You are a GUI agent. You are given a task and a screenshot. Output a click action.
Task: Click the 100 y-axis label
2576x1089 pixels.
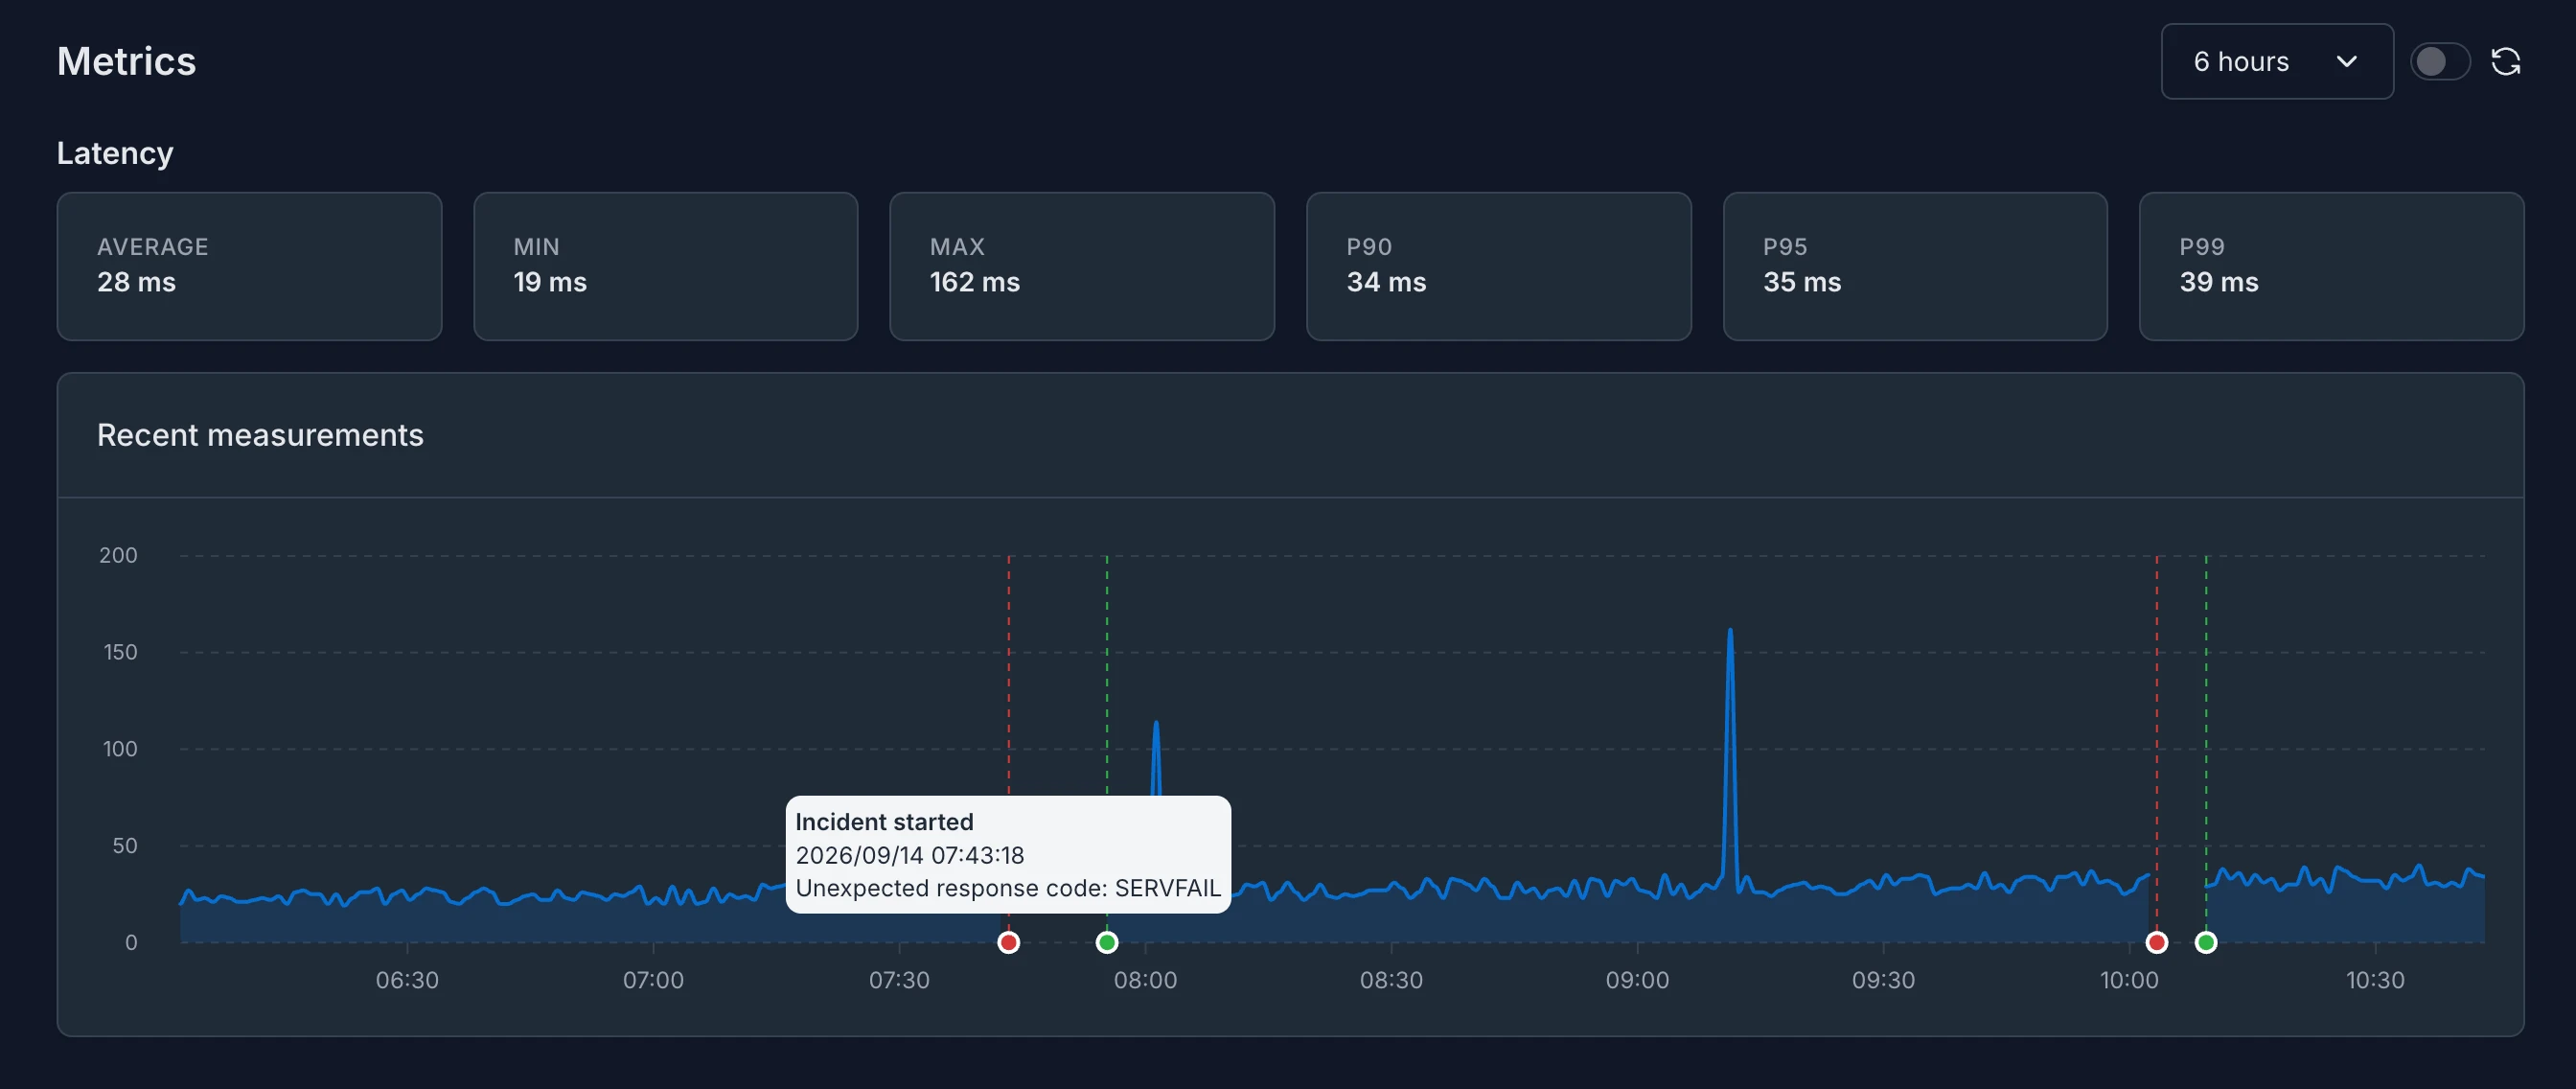click(x=120, y=749)
